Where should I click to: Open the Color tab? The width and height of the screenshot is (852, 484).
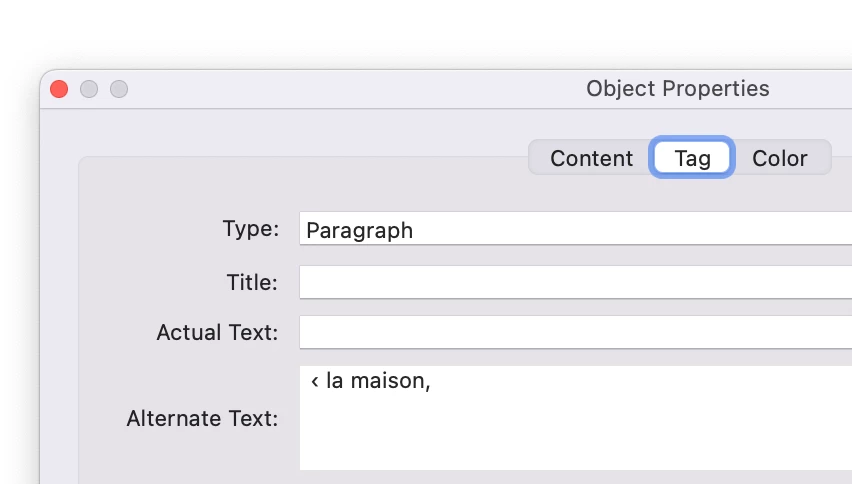(x=779, y=158)
